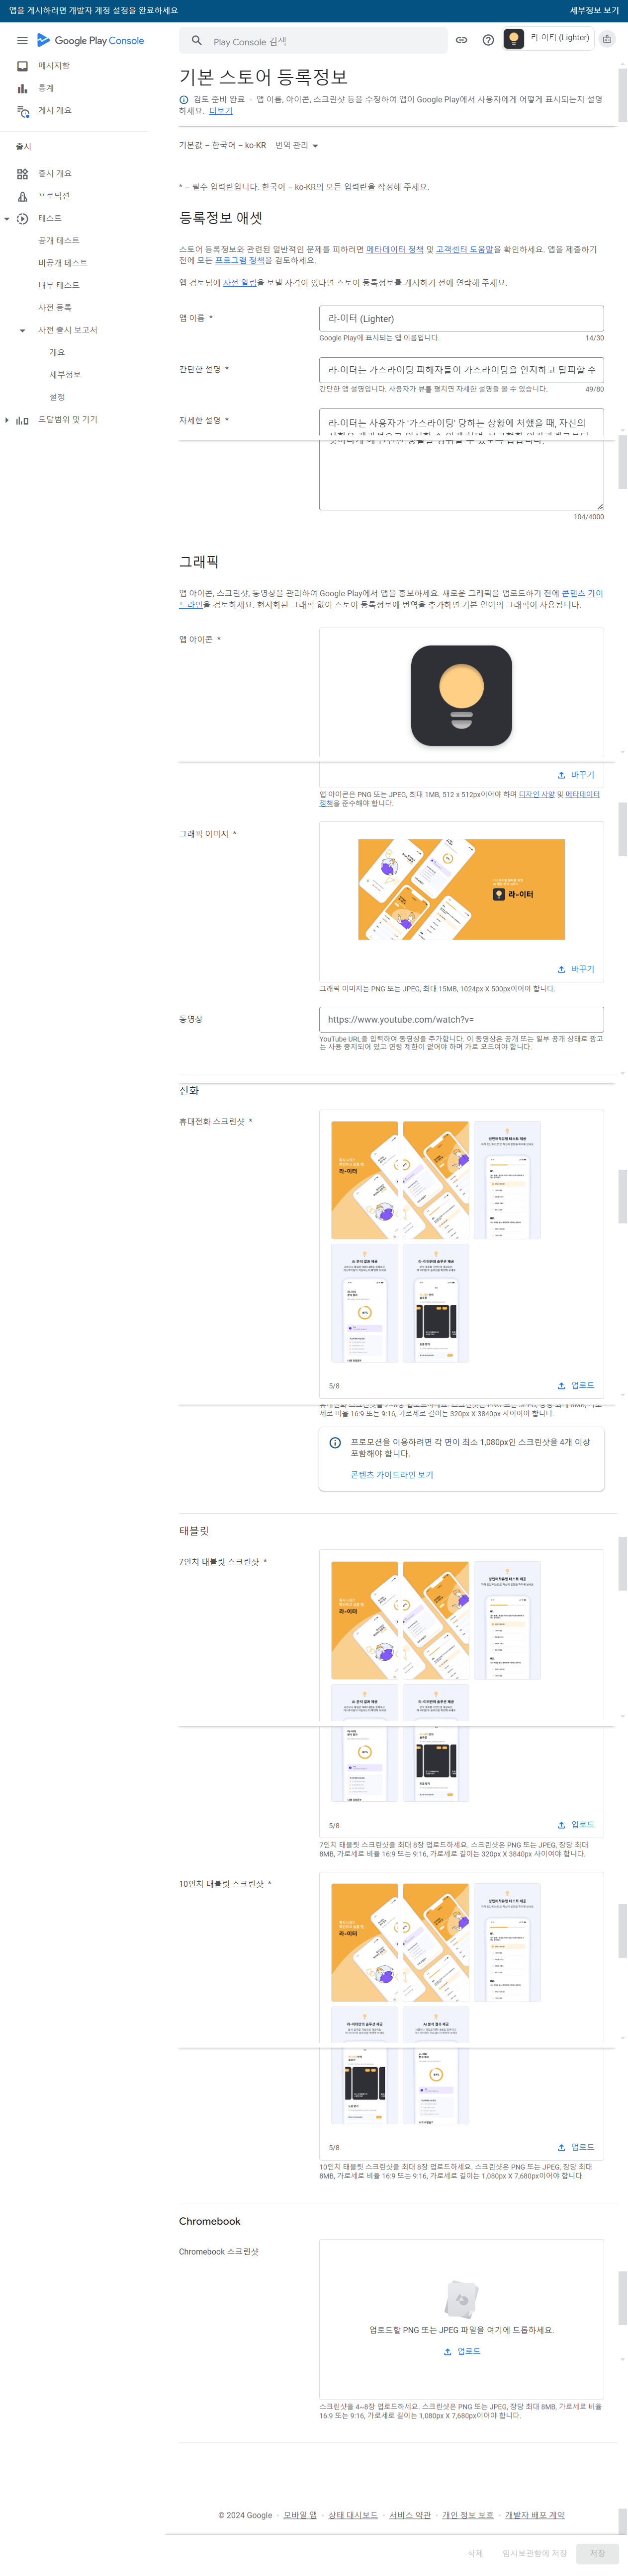This screenshot has height=2576, width=628.
Task: Open 세부정보 under 사전 출시 보고서
Action: point(65,375)
